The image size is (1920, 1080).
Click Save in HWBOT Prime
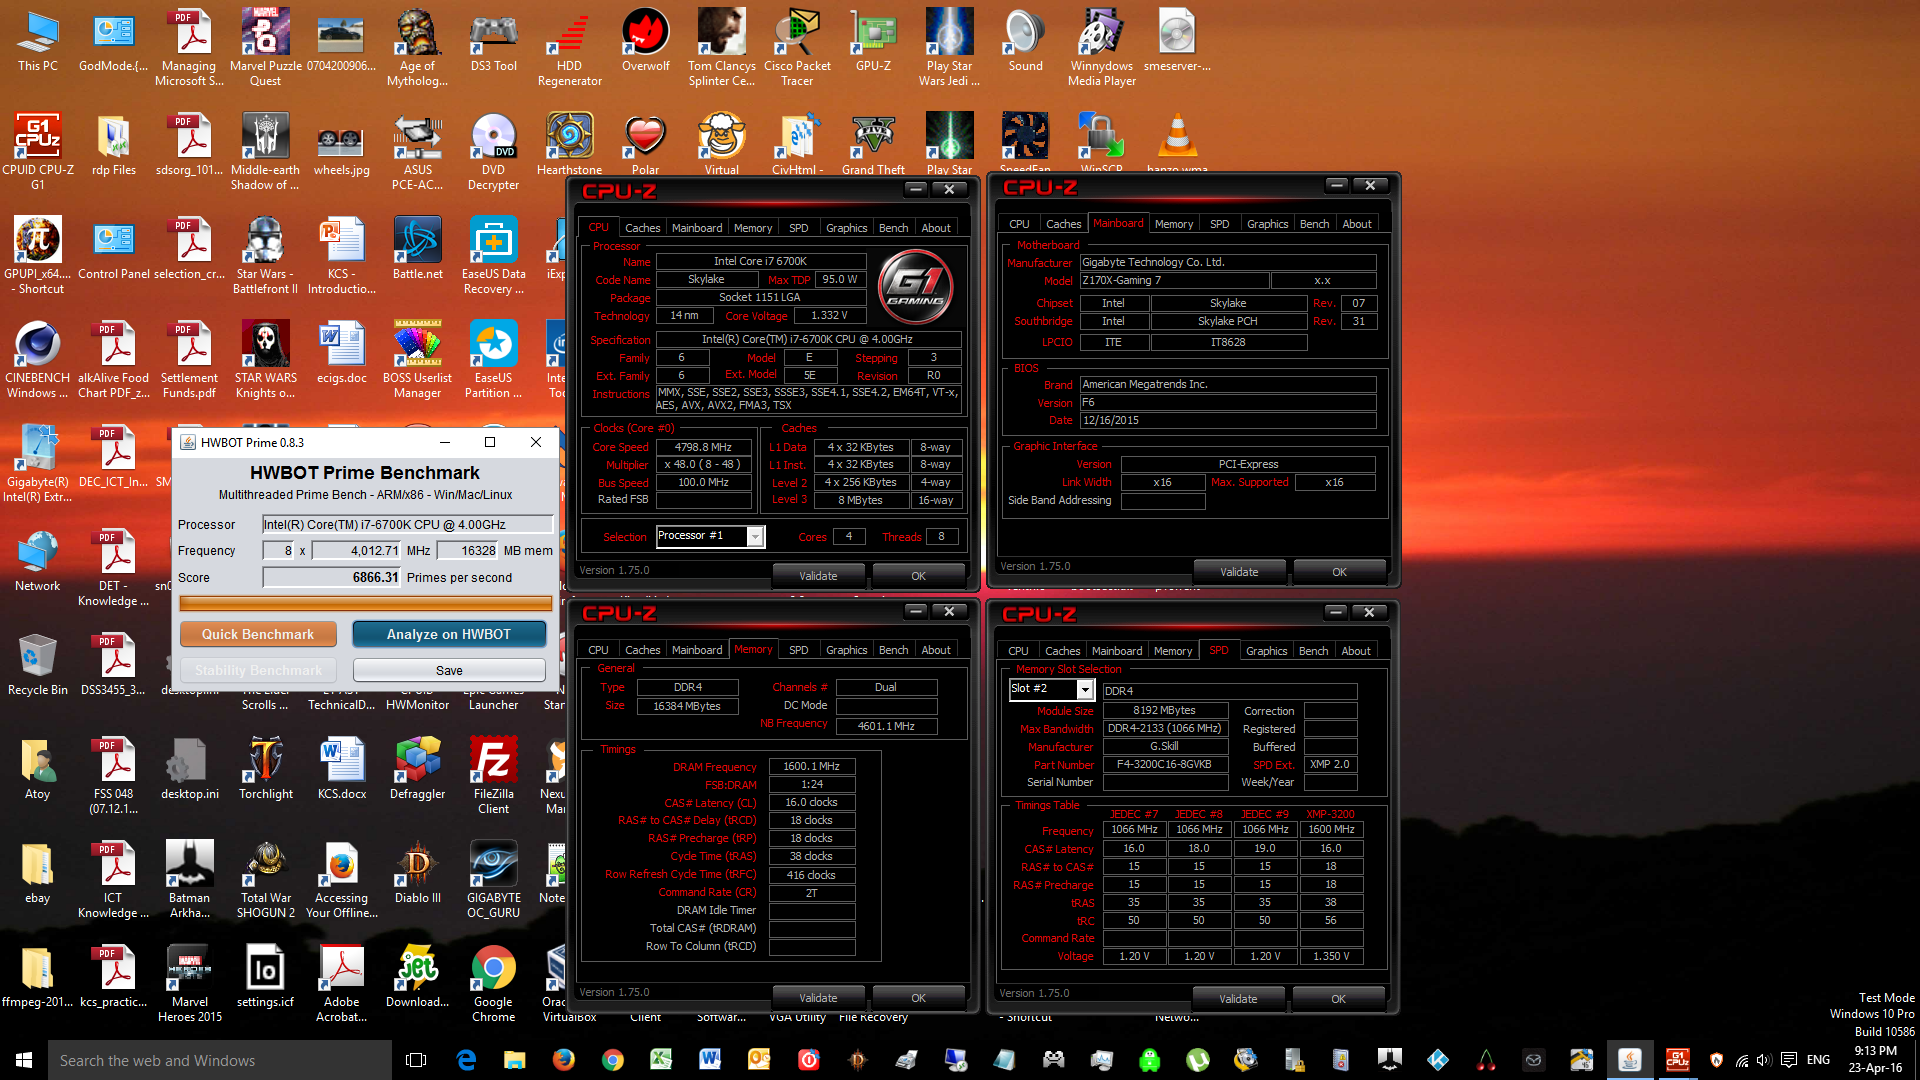pyautogui.click(x=449, y=670)
